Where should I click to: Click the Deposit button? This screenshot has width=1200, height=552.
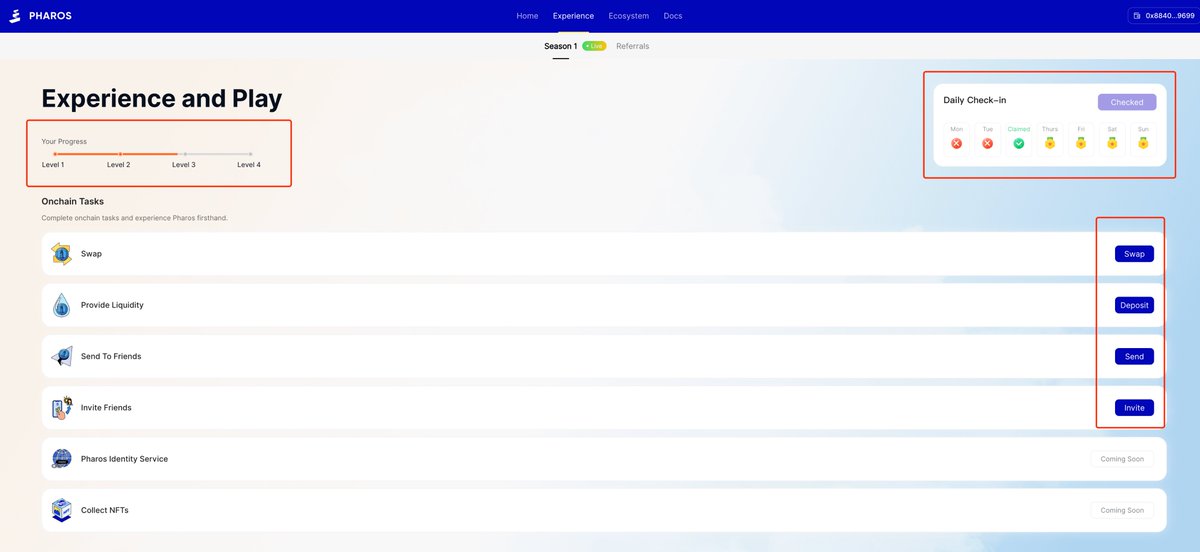click(x=1134, y=305)
